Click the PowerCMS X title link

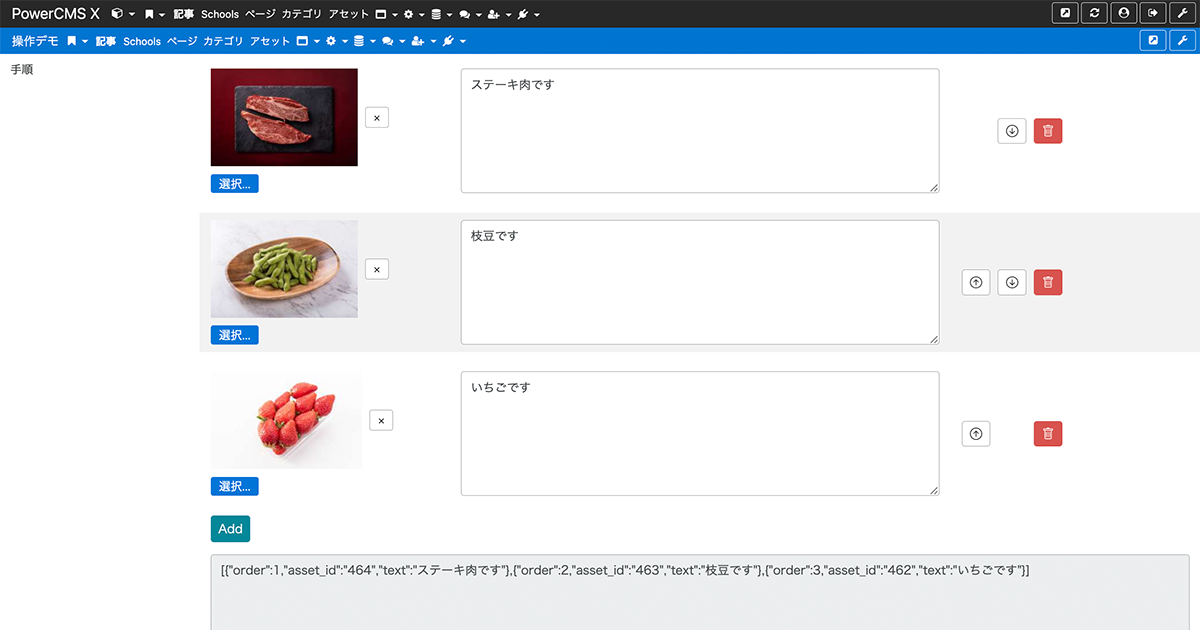(55, 14)
